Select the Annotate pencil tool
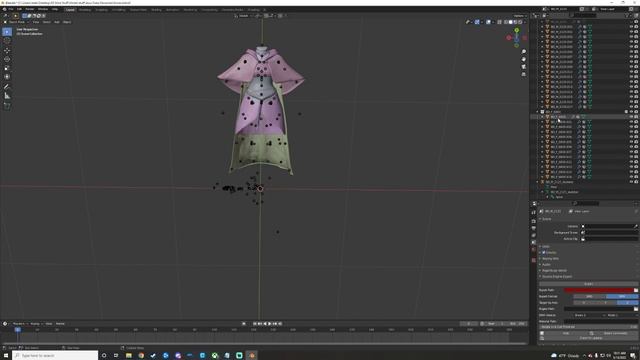Viewport: 640px width, 360px height. click(x=7, y=87)
